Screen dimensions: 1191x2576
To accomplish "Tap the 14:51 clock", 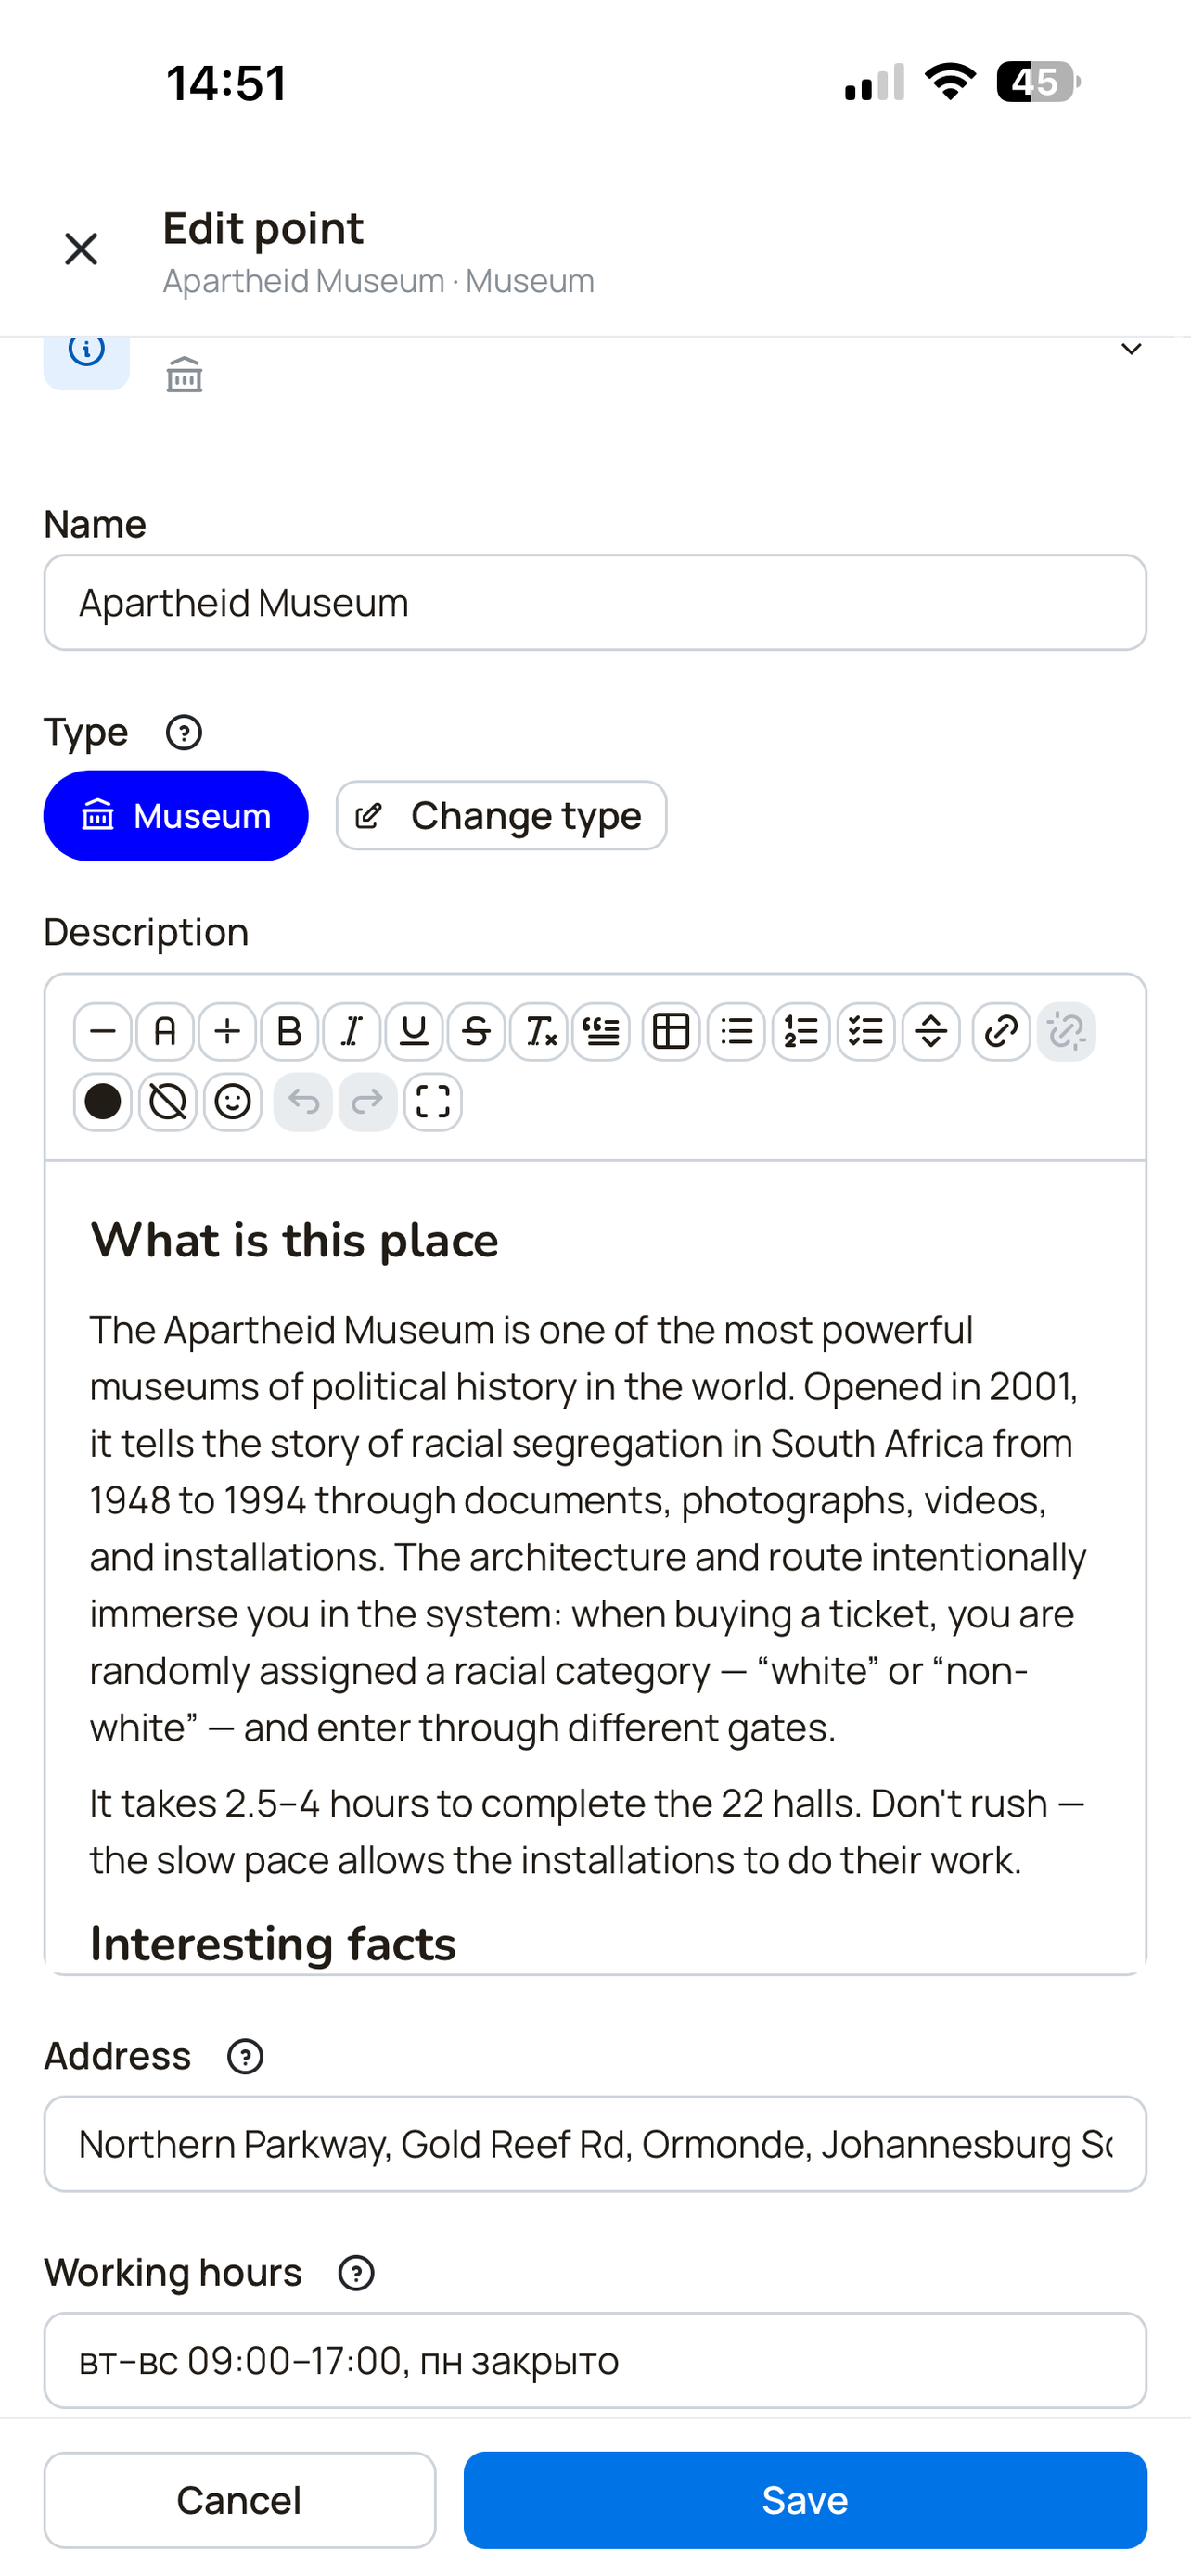I will tap(227, 83).
